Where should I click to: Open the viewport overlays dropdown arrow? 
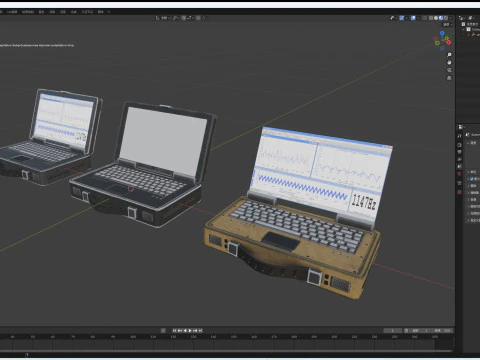tap(418, 18)
